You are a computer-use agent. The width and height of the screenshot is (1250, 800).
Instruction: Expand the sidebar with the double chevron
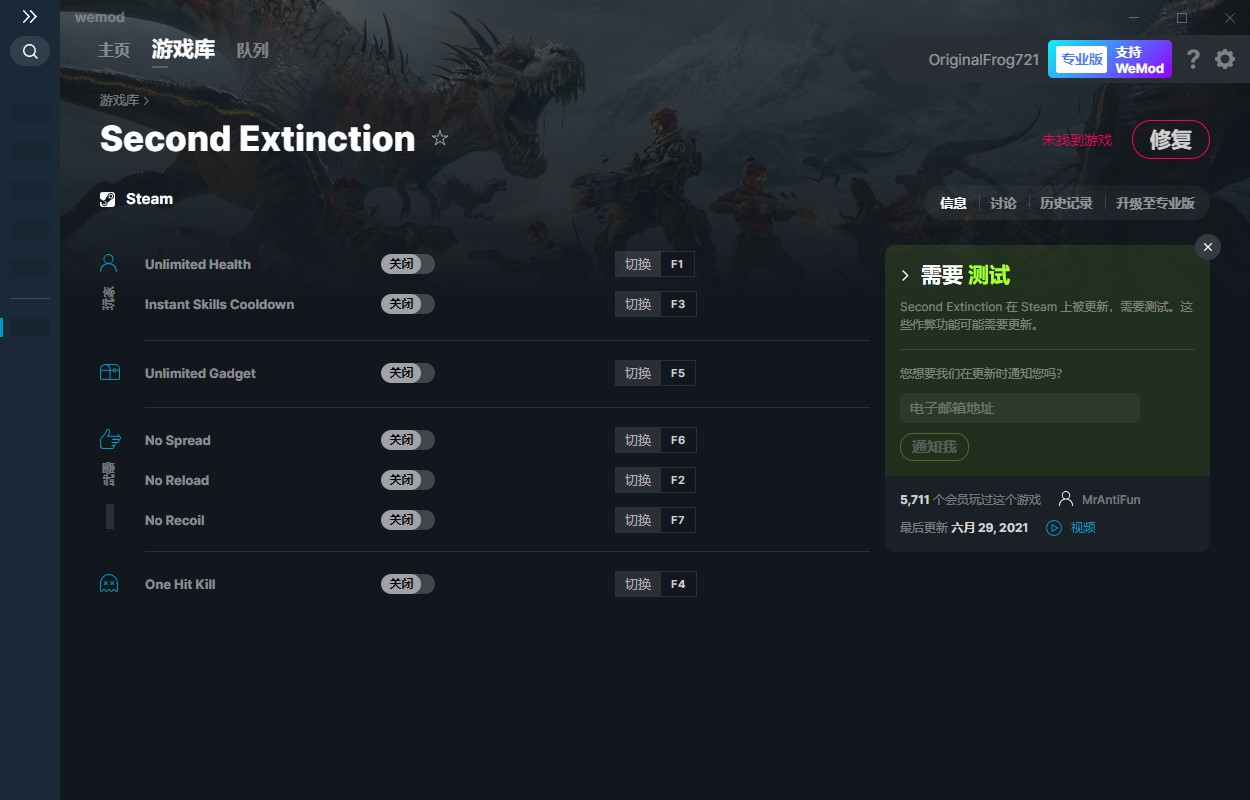pyautogui.click(x=30, y=17)
